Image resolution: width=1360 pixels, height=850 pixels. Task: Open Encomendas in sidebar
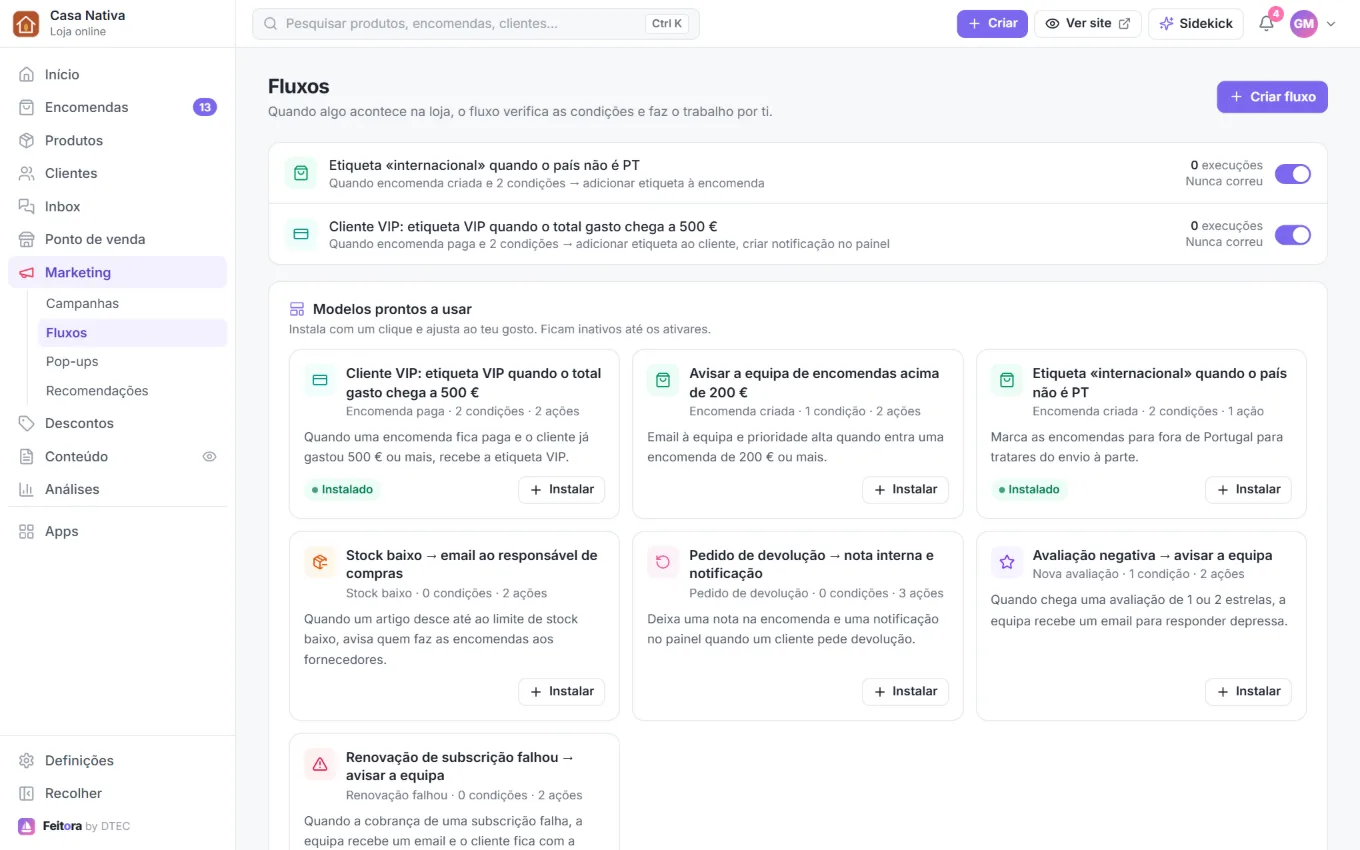click(118, 107)
